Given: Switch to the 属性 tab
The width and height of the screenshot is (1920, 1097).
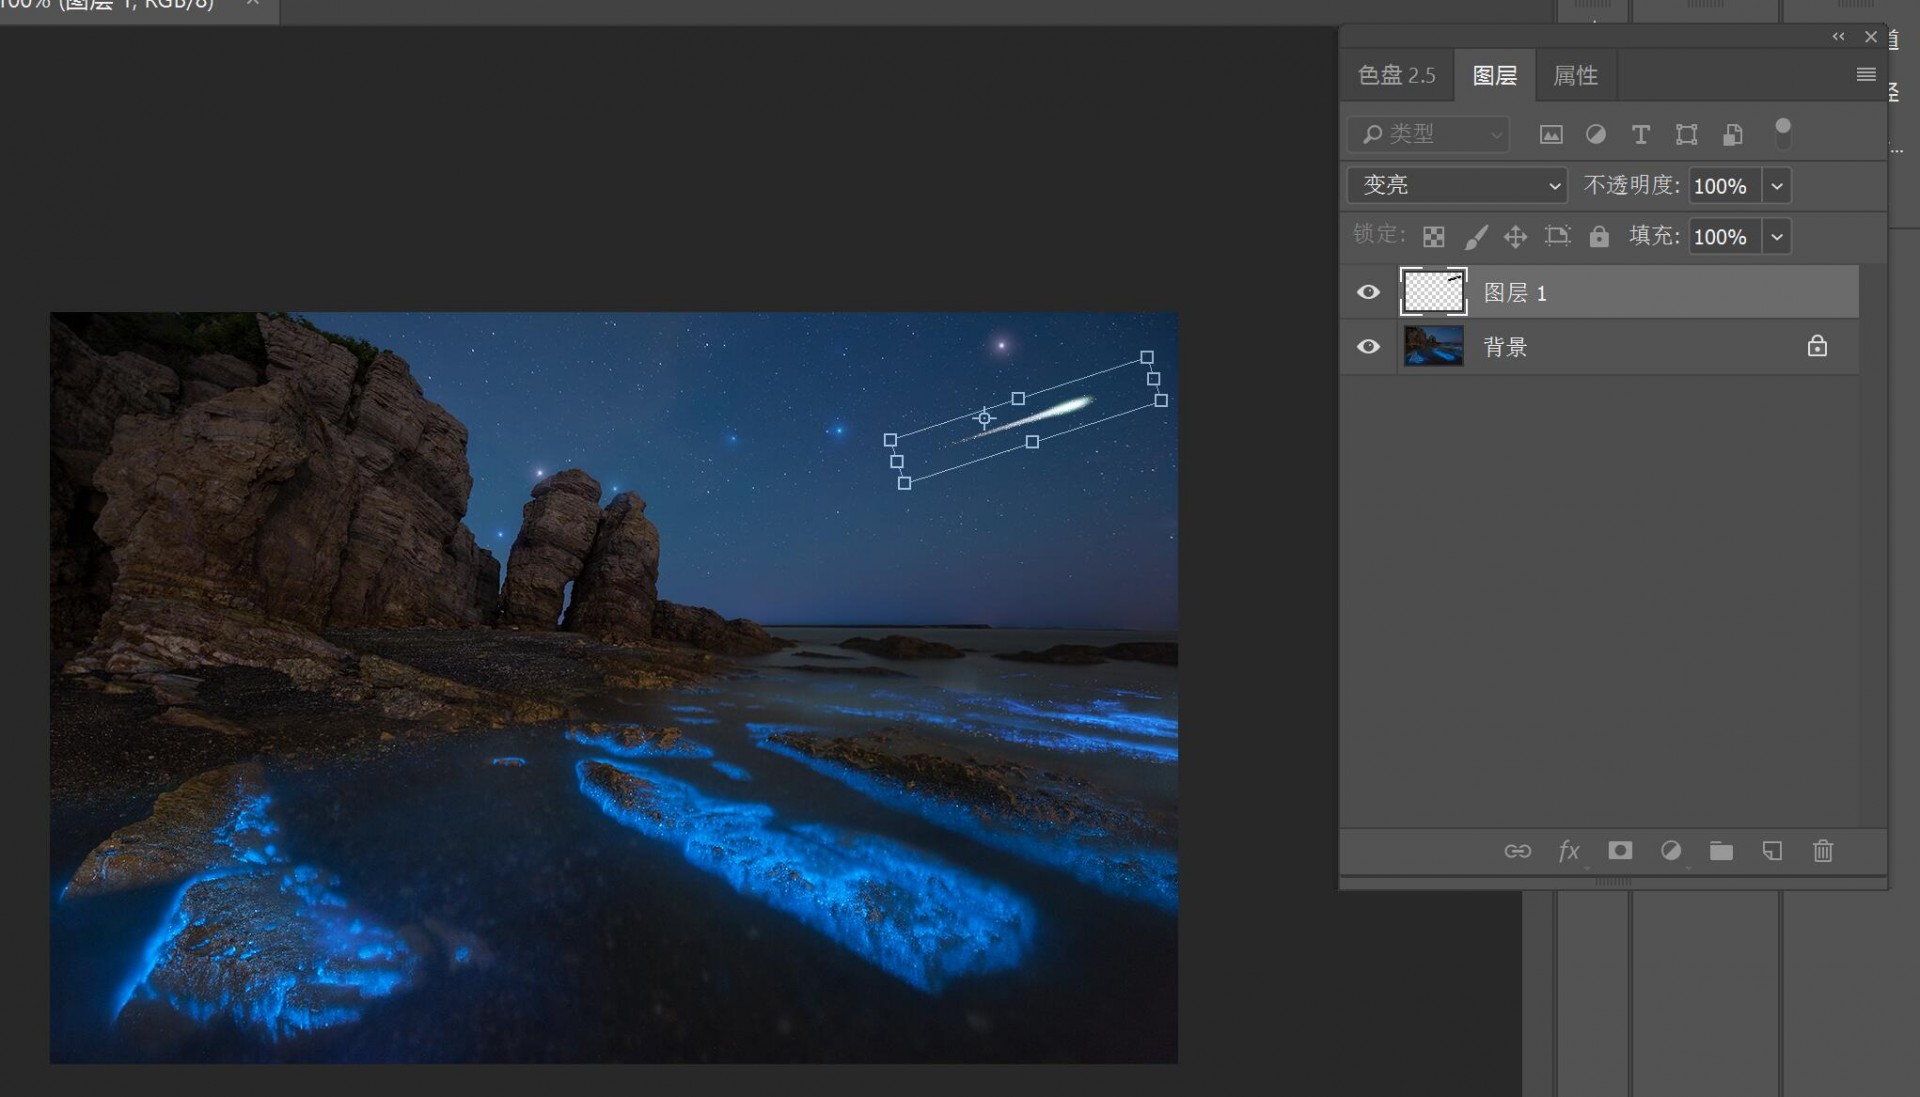Looking at the screenshot, I should point(1575,75).
